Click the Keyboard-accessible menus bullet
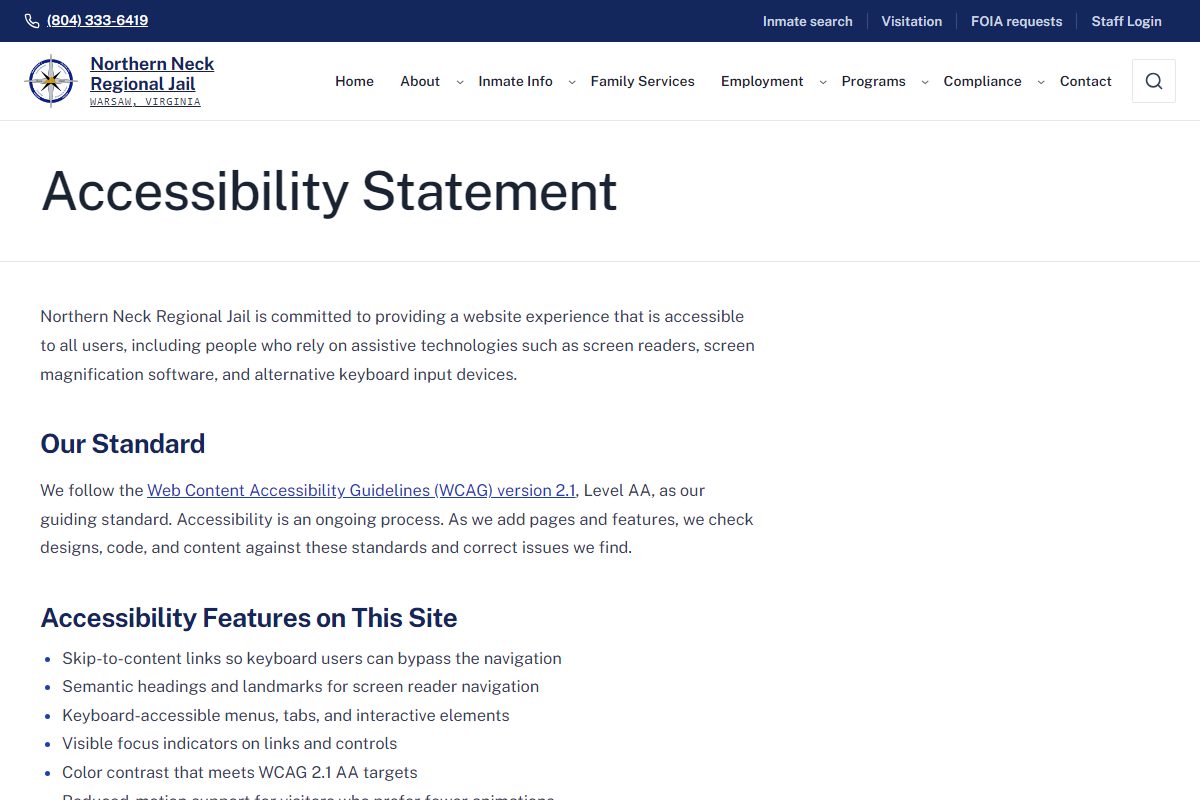 [x=286, y=715]
